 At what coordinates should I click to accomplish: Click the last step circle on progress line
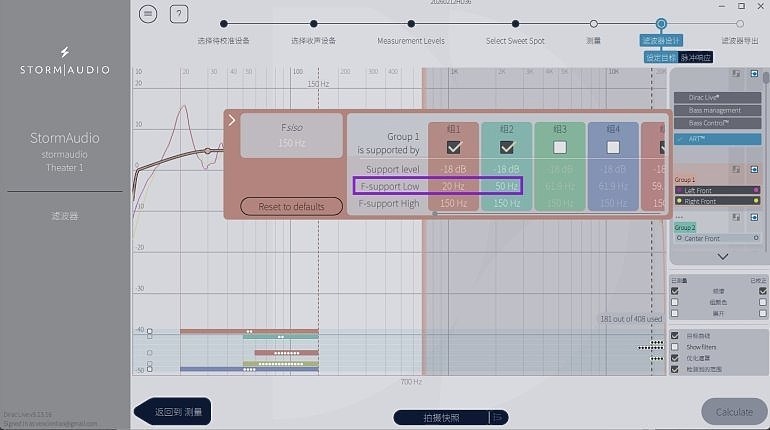click(x=740, y=24)
